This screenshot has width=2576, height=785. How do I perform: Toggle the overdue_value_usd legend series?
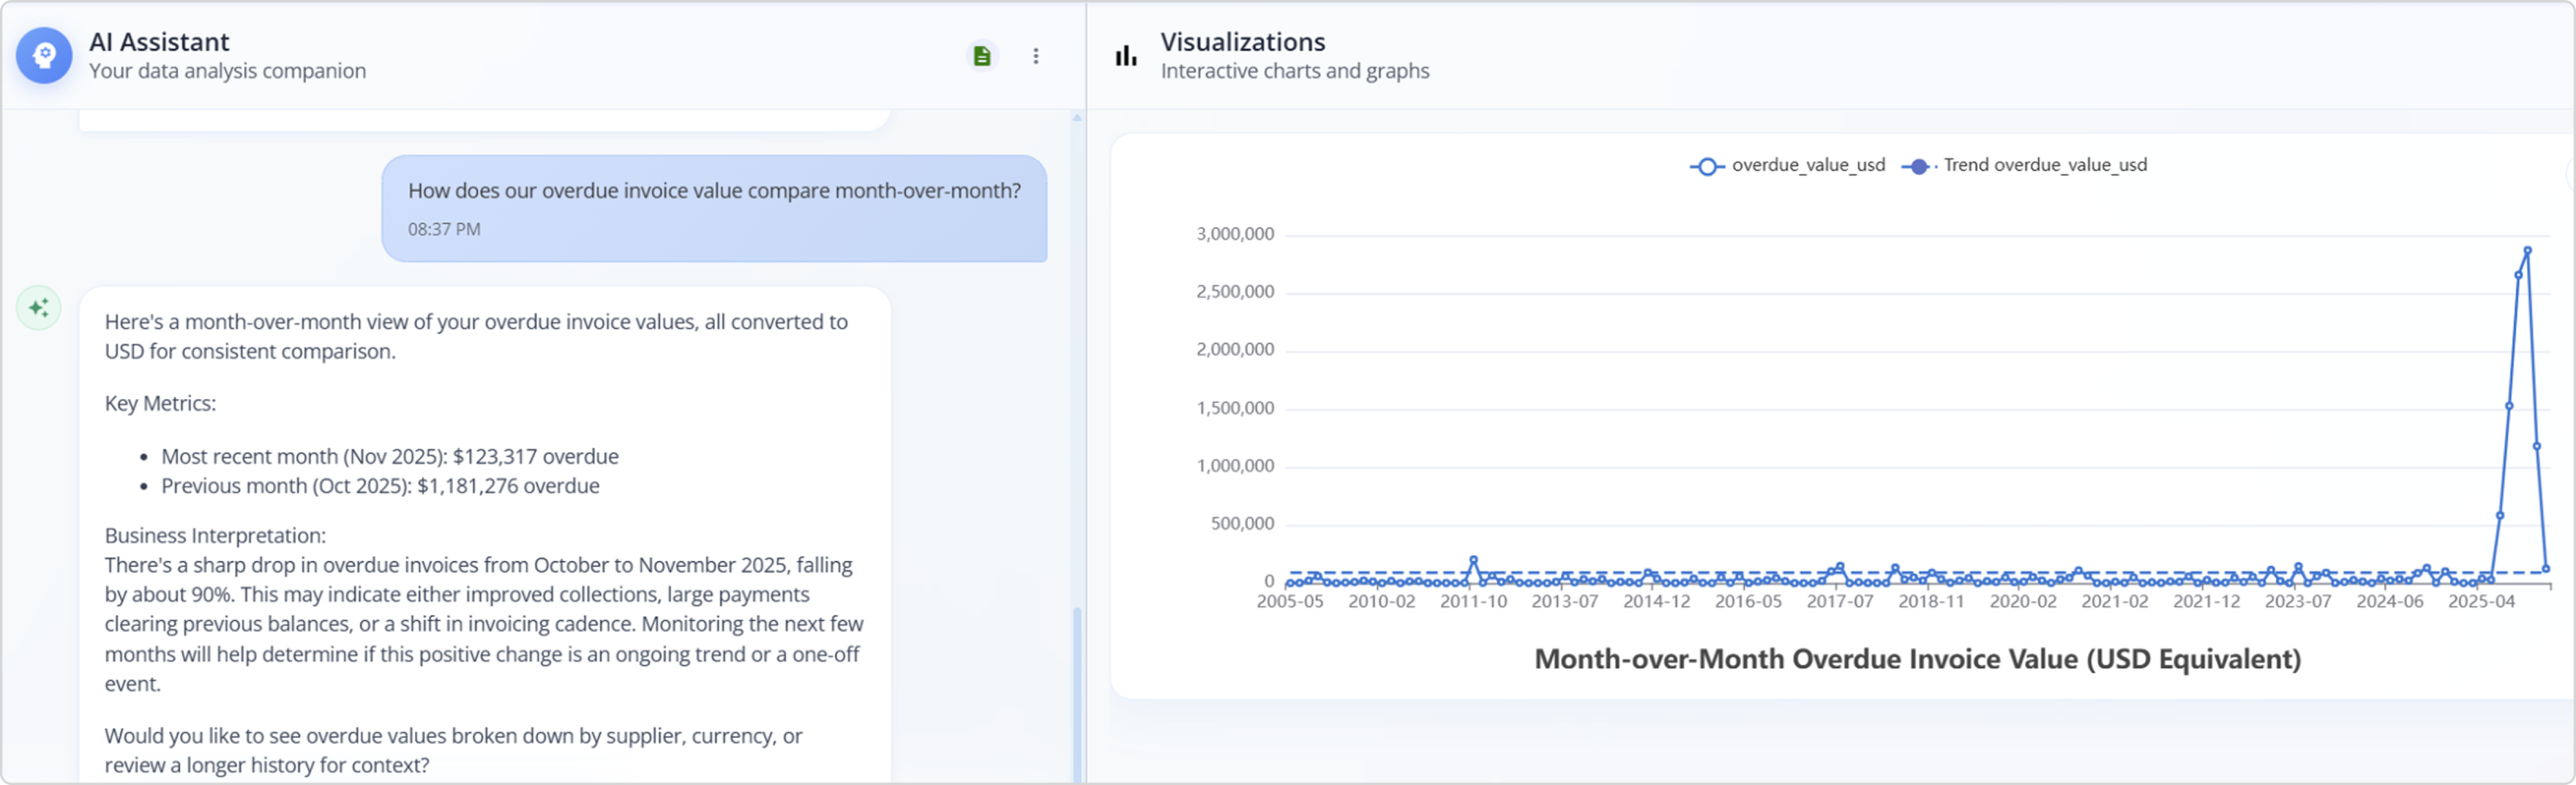1787,166
